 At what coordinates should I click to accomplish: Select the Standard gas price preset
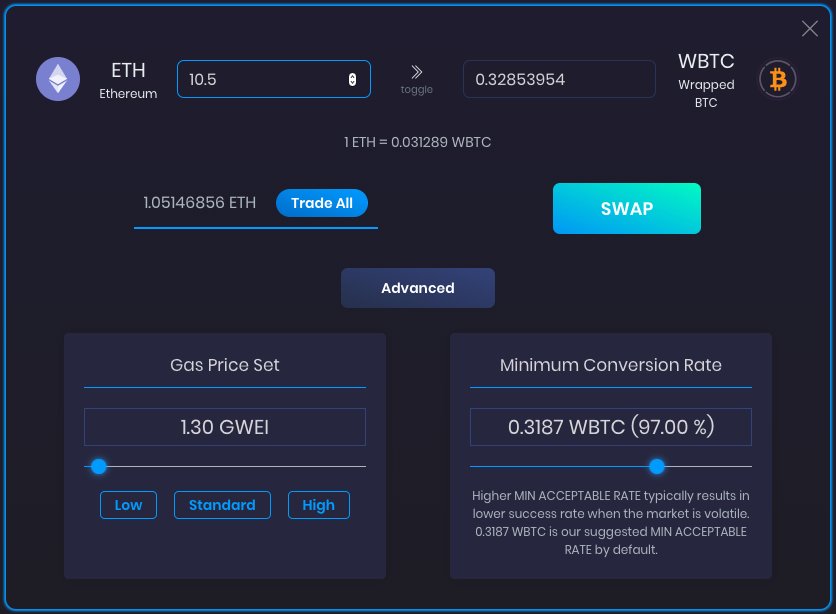(x=222, y=505)
